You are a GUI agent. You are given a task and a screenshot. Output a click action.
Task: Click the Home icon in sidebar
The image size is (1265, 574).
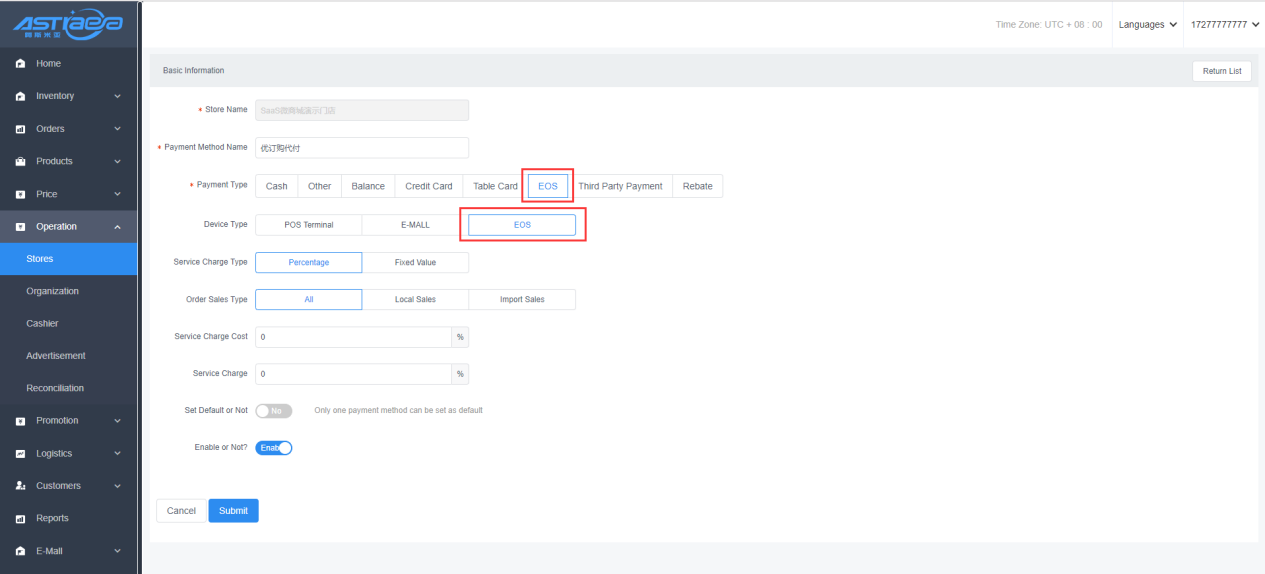19,64
